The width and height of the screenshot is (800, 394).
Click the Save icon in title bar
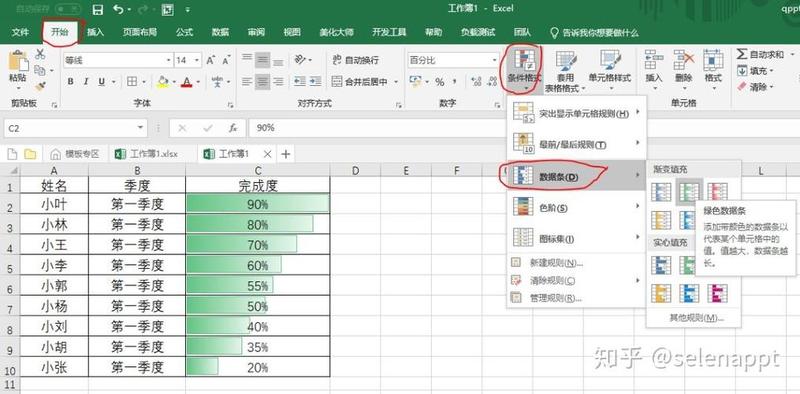click(x=98, y=9)
